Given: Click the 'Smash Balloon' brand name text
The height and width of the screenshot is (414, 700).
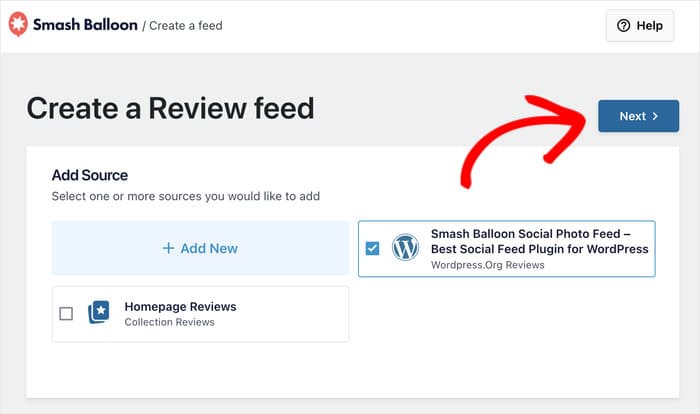Looking at the screenshot, I should pyautogui.click(x=85, y=25).
